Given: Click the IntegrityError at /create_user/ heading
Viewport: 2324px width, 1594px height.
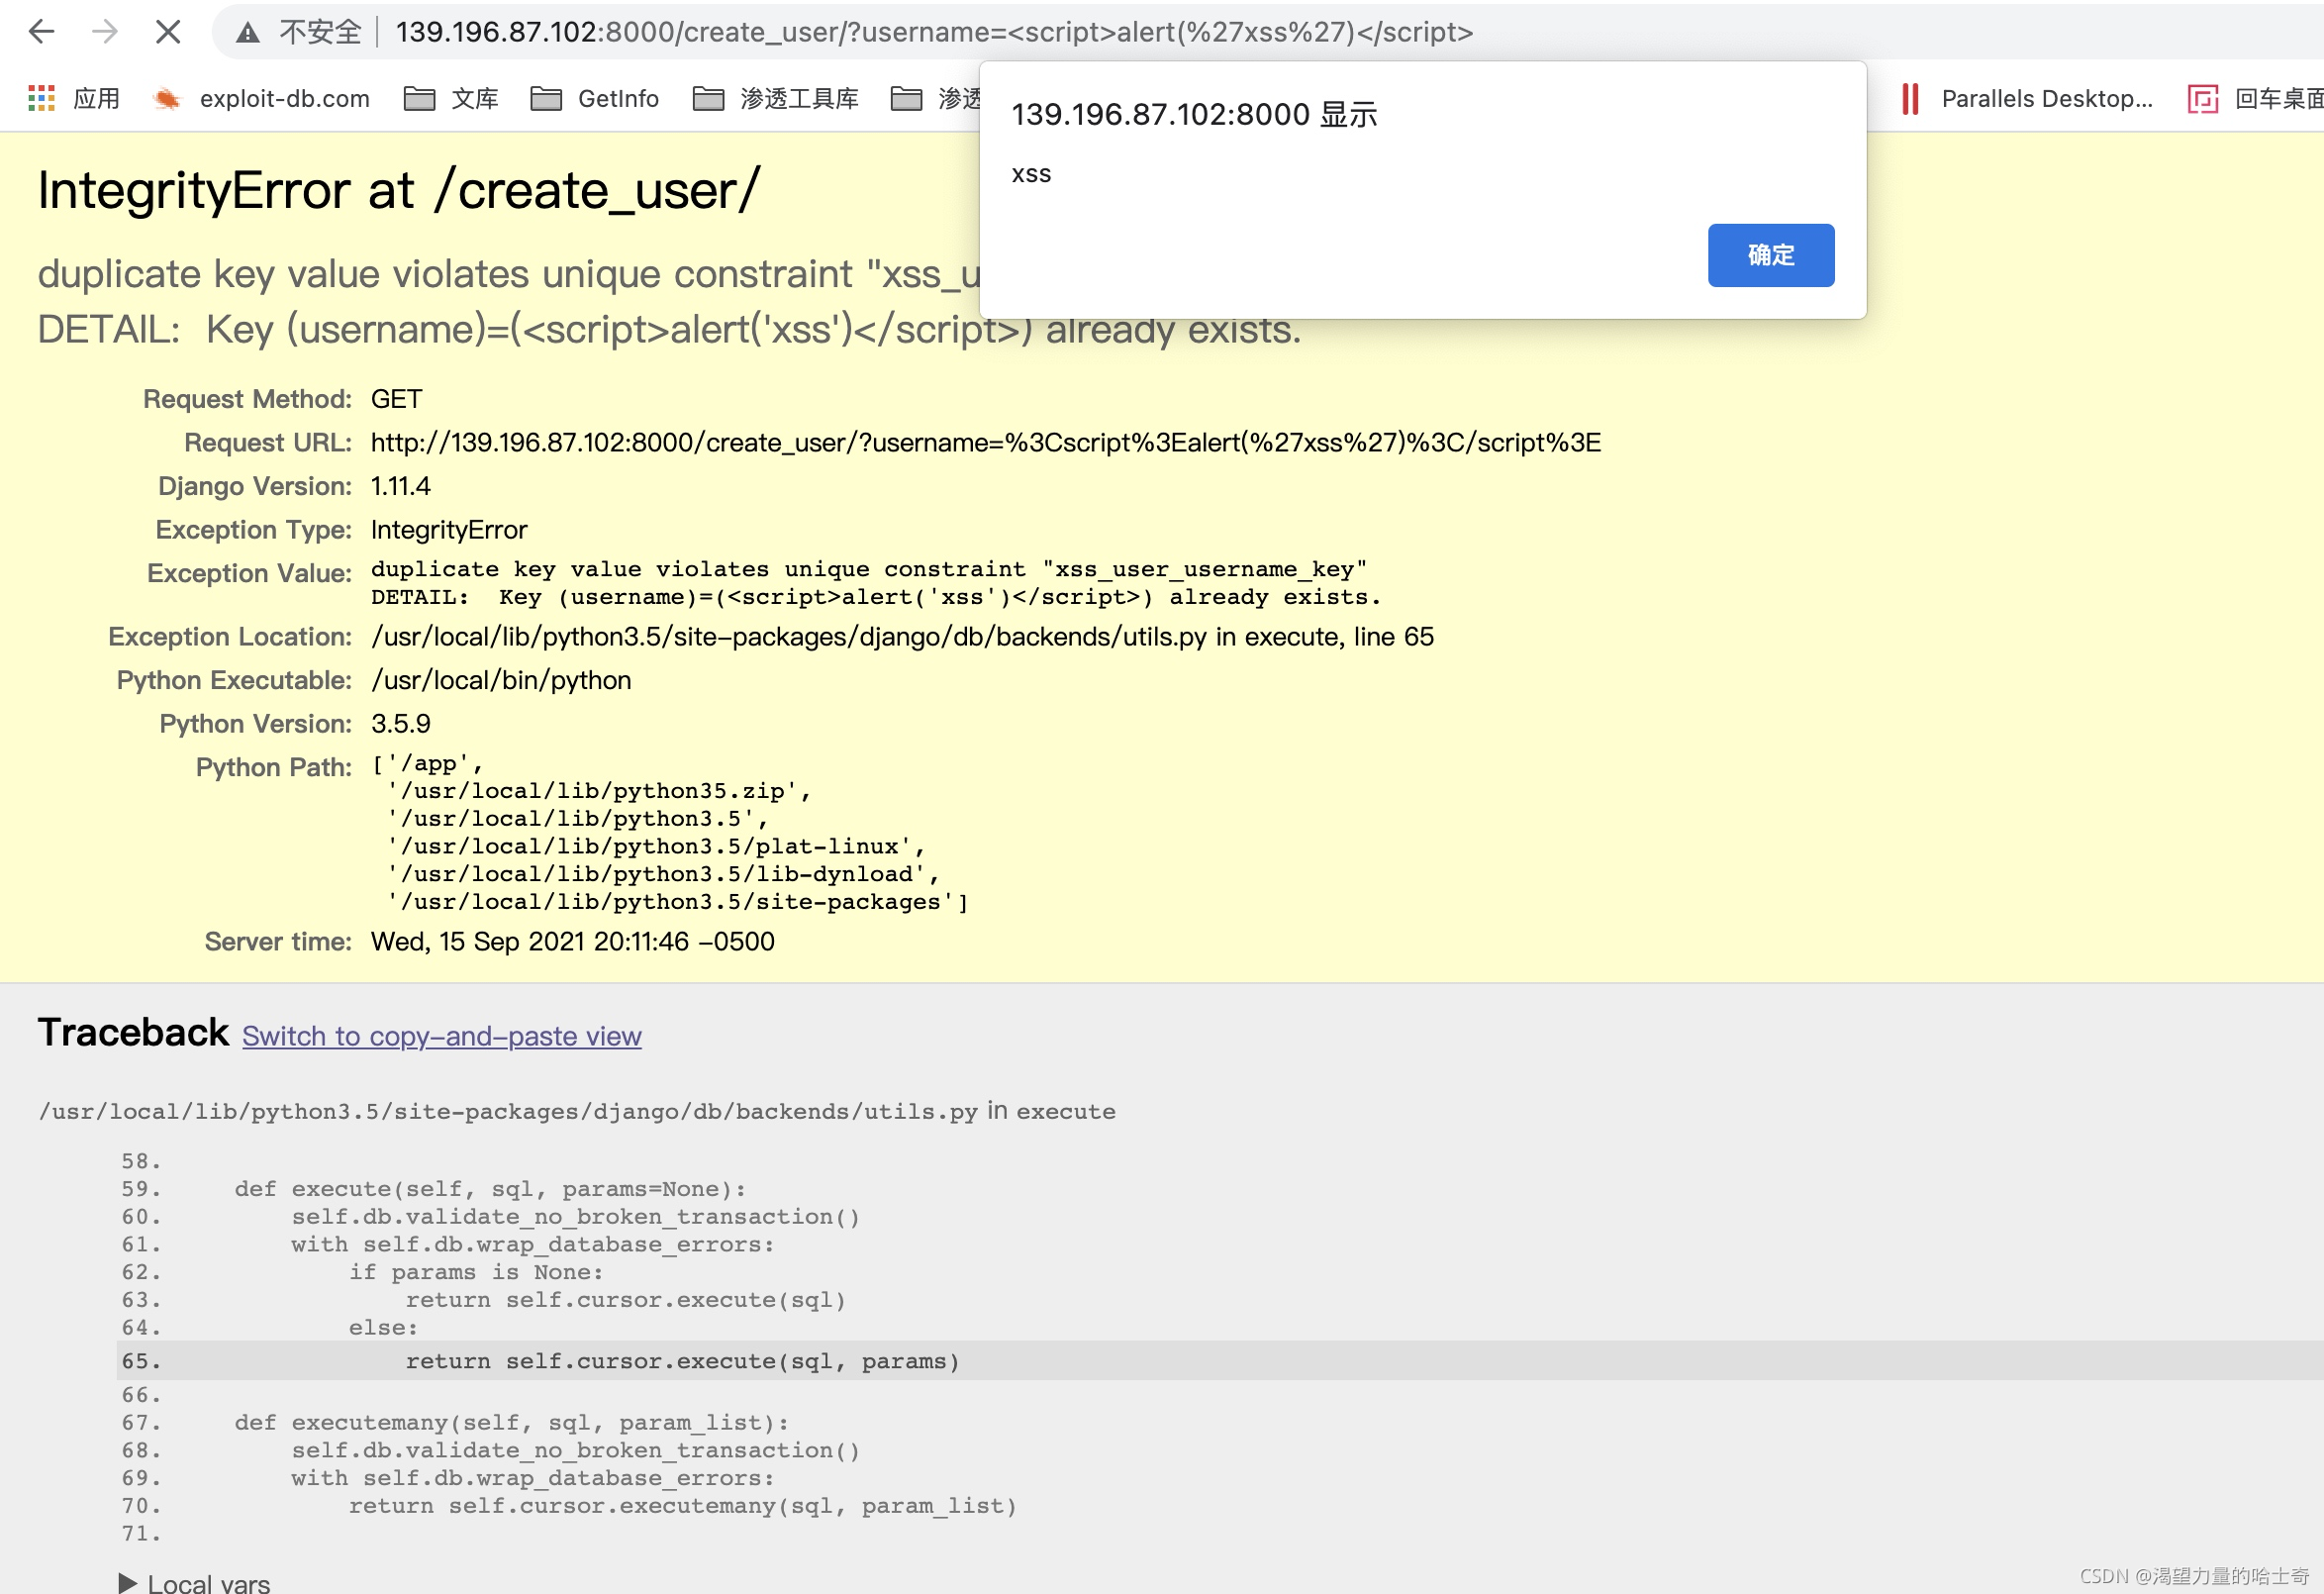Looking at the screenshot, I should 399,190.
